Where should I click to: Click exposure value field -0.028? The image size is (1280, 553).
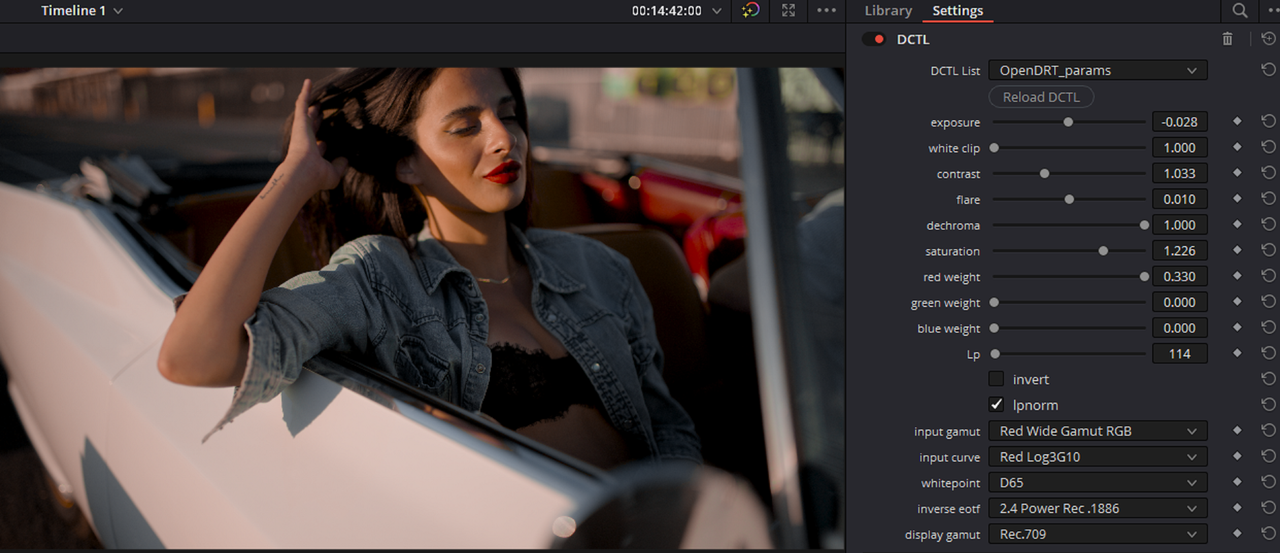coord(1180,122)
